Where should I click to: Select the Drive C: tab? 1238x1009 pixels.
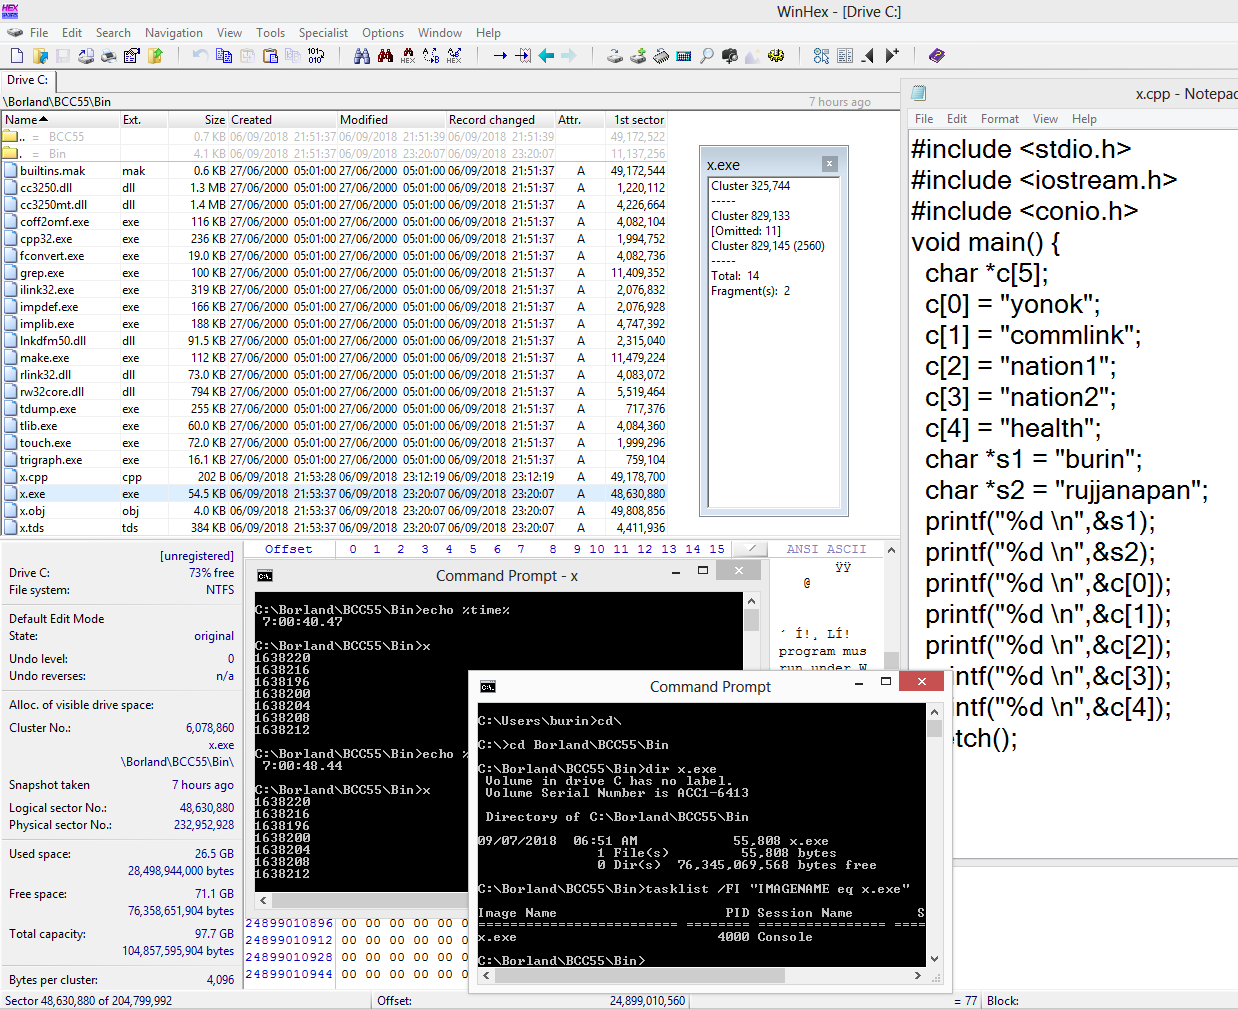pos(28,80)
